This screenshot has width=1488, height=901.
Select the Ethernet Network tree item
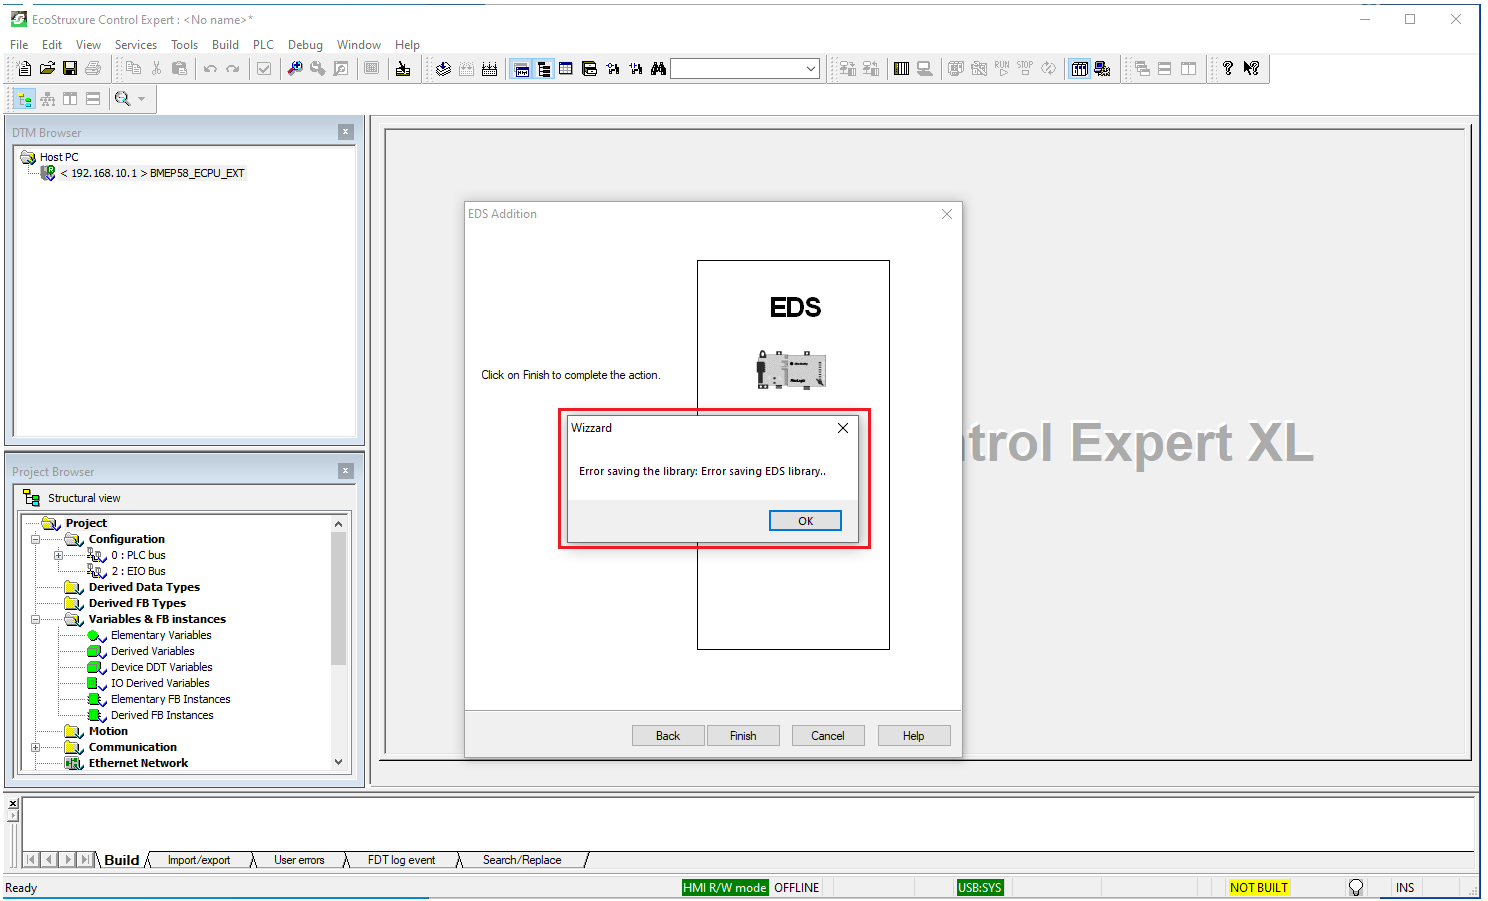coord(138,764)
